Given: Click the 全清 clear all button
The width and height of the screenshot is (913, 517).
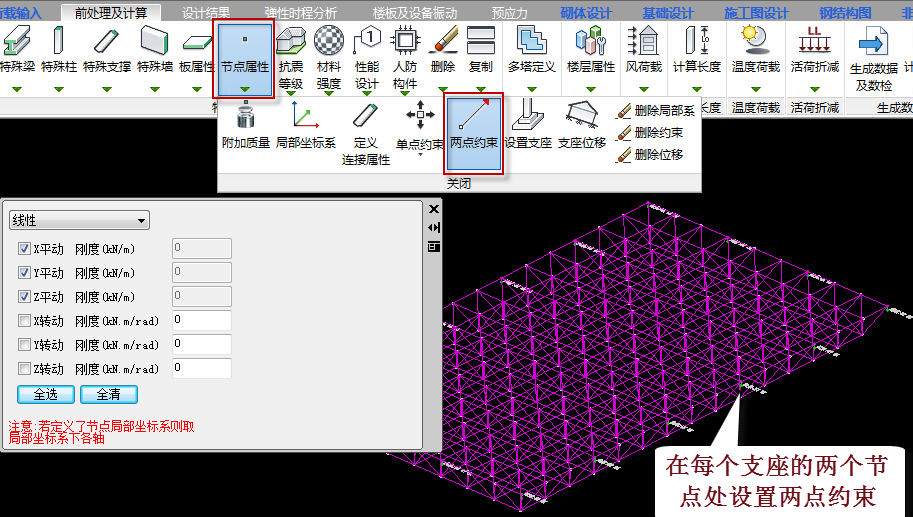Looking at the screenshot, I should click(108, 395).
